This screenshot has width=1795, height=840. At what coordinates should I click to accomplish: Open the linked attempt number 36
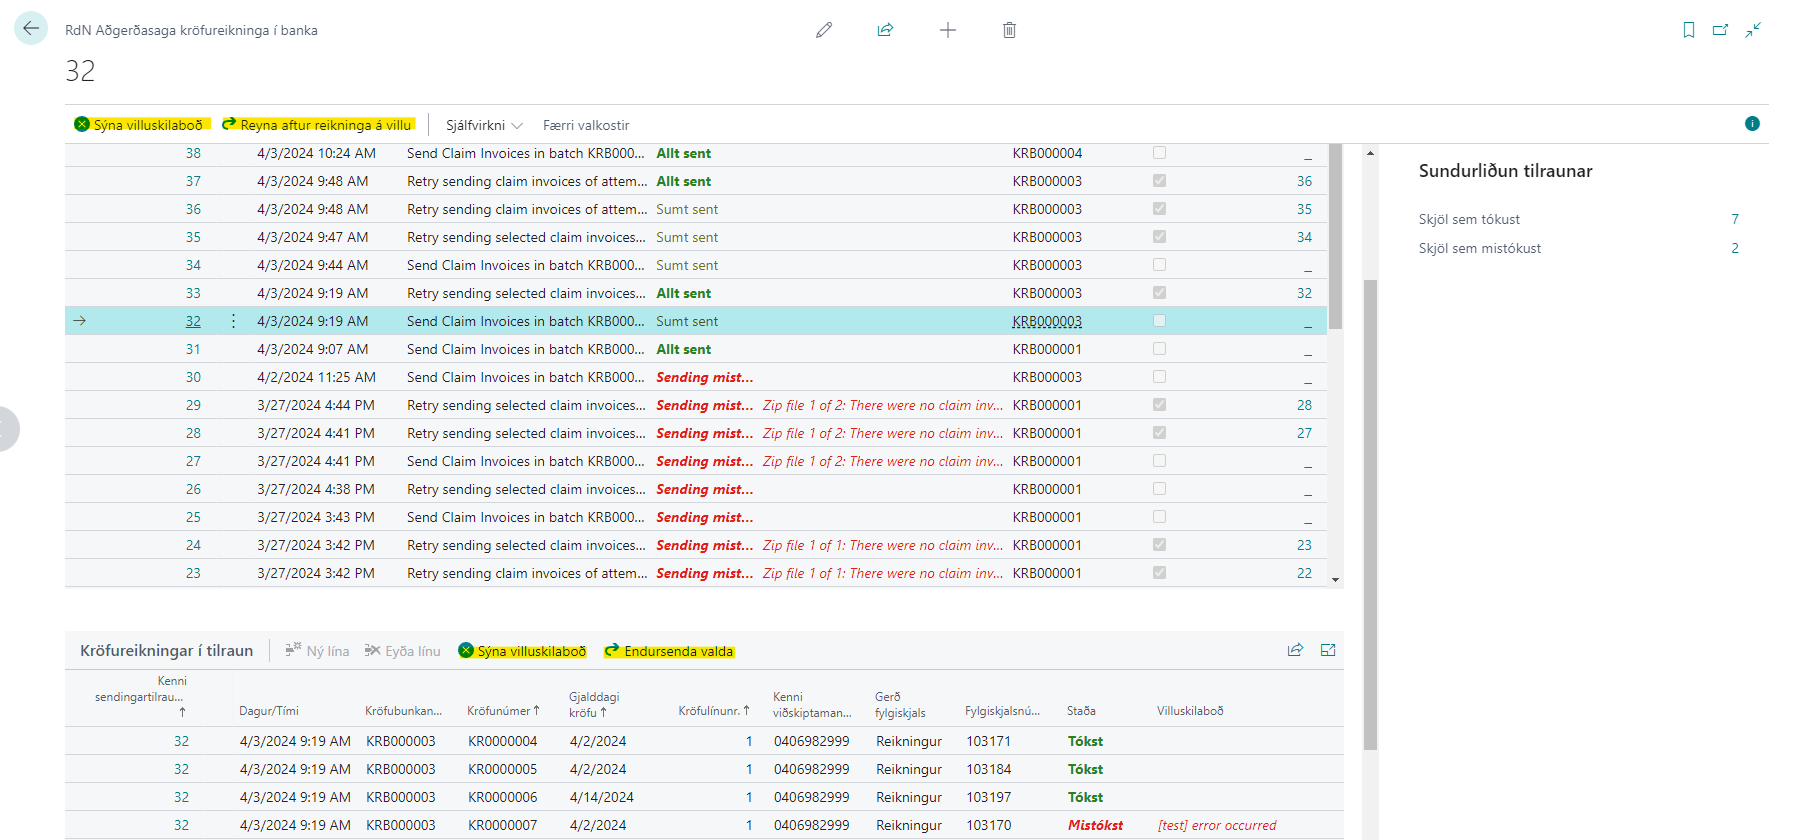tap(1304, 181)
